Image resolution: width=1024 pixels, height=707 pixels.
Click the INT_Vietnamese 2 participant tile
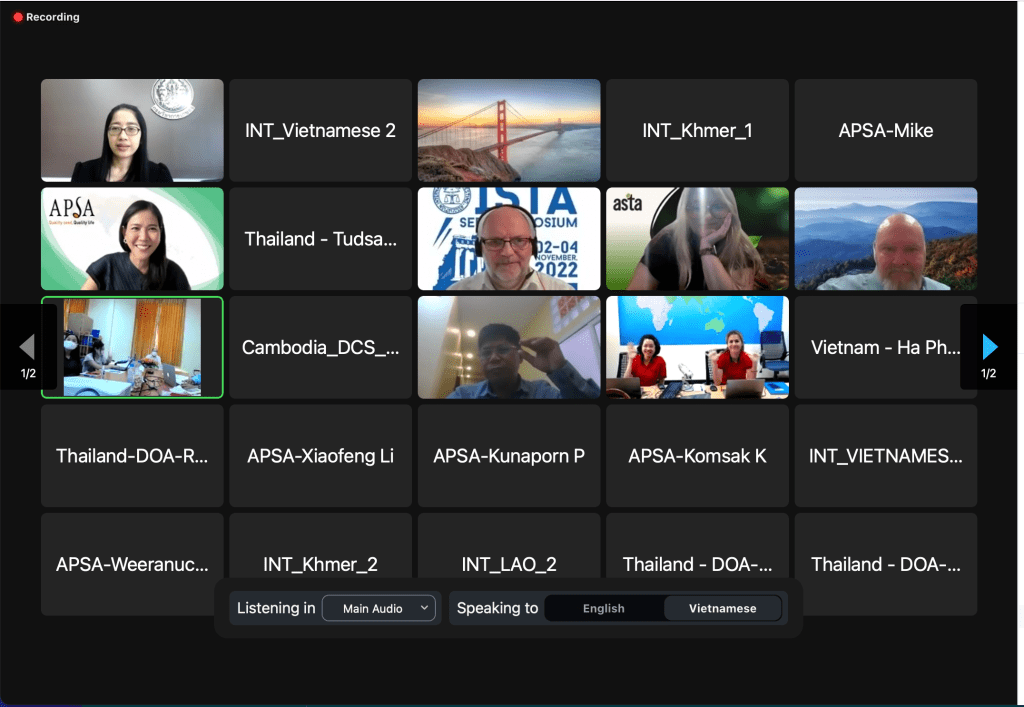click(321, 130)
